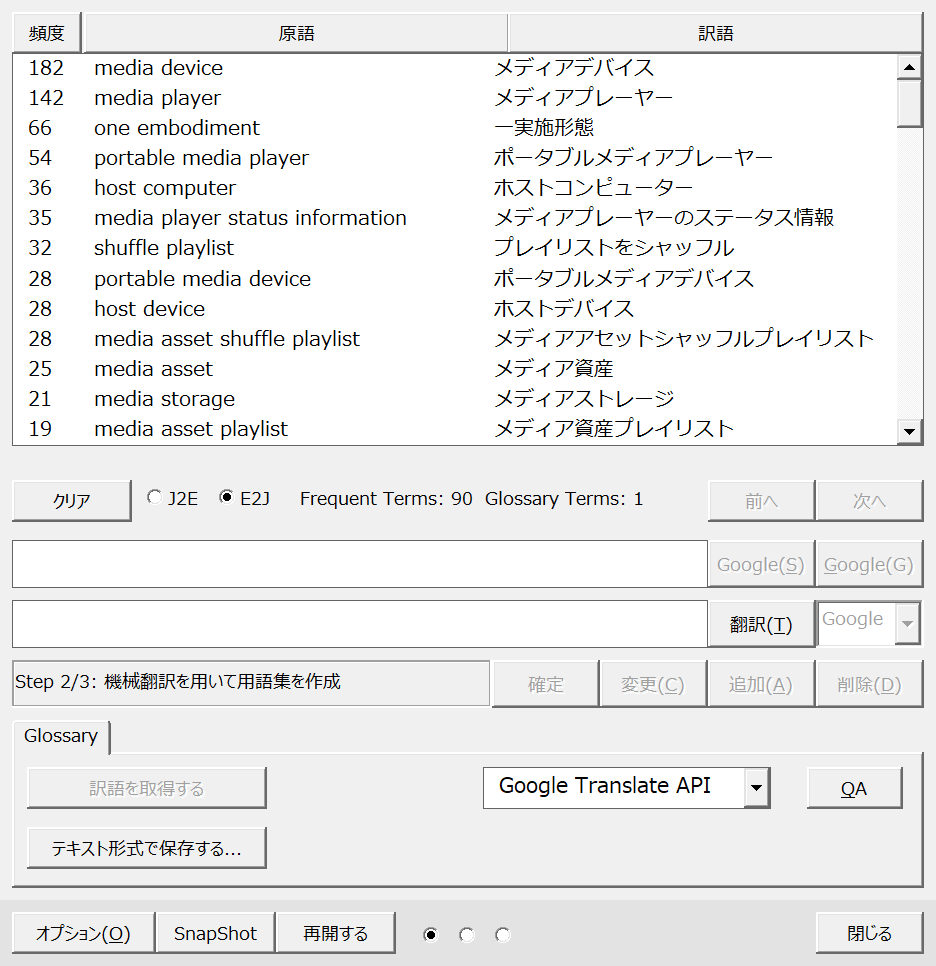Screen dimensions: 936x966
Task: Click the 閉じる button
Action: tap(869, 933)
